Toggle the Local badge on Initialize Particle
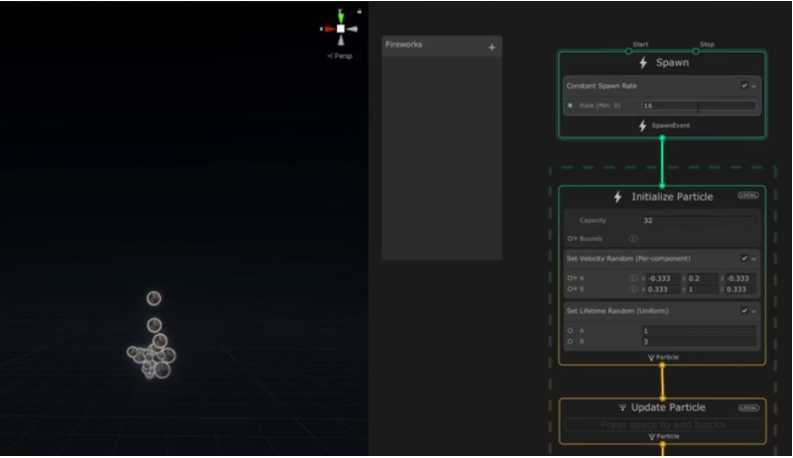 coord(748,195)
